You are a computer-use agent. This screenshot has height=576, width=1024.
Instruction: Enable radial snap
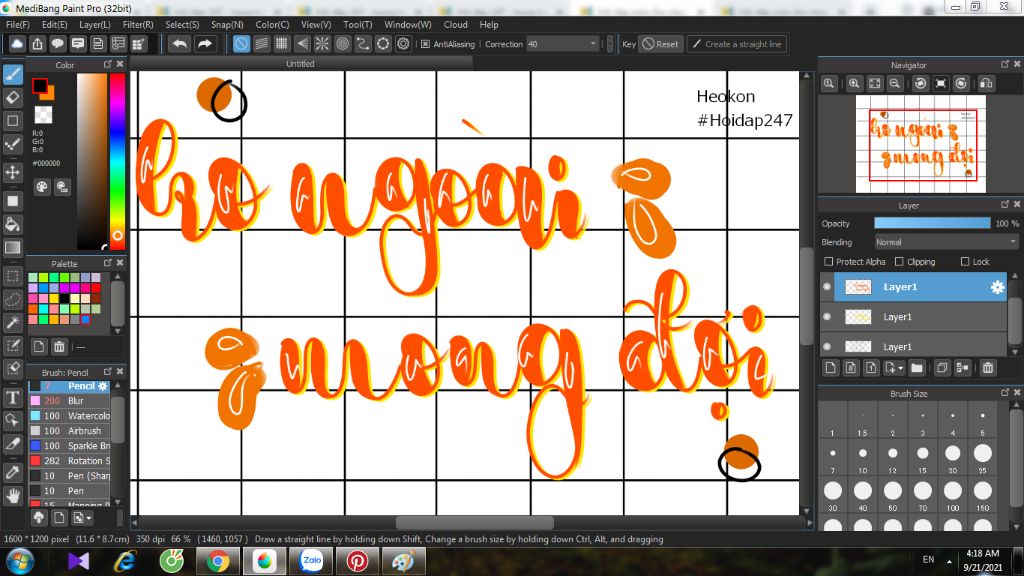click(322, 44)
